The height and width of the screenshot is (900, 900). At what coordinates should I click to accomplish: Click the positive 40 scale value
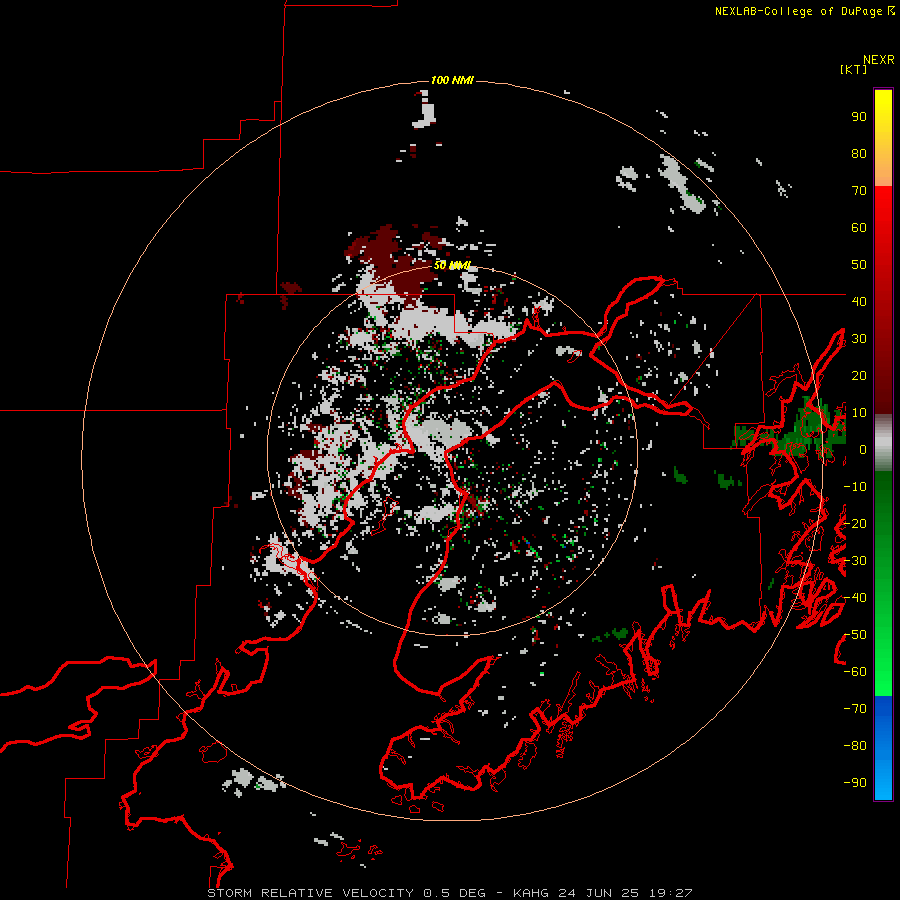(859, 301)
